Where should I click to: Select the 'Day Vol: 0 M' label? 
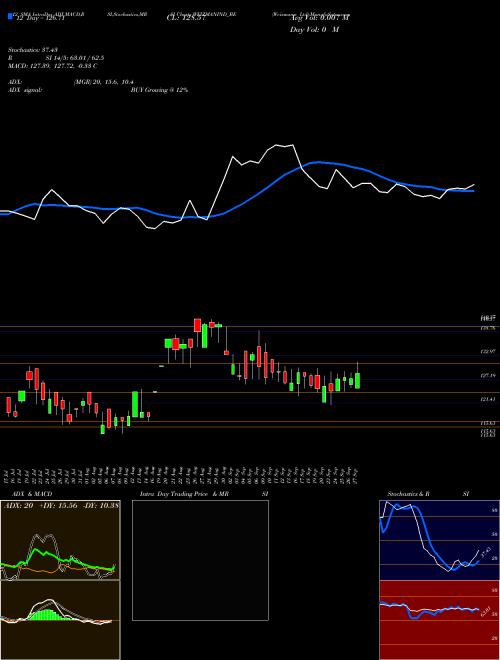coord(314,29)
